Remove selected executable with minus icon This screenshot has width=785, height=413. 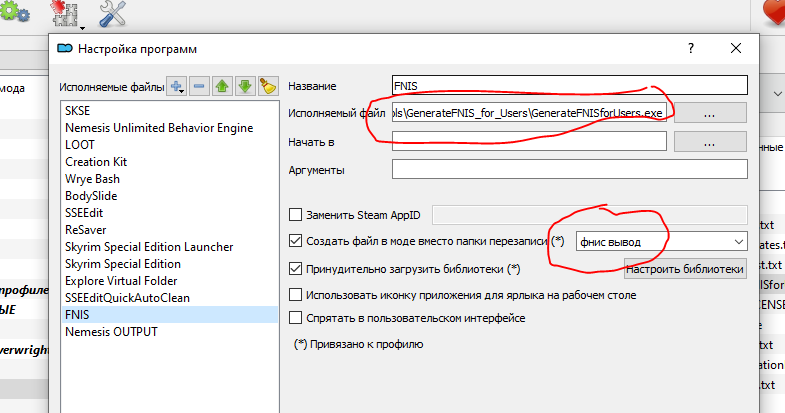[x=200, y=87]
